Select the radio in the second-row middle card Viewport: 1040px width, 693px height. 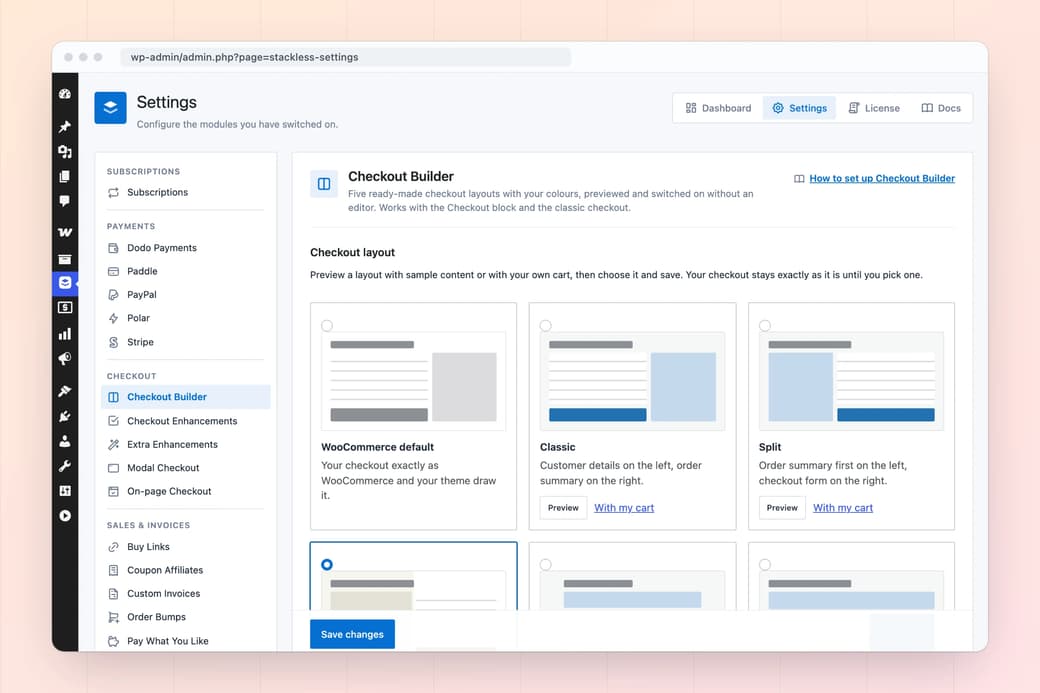[x=546, y=564]
